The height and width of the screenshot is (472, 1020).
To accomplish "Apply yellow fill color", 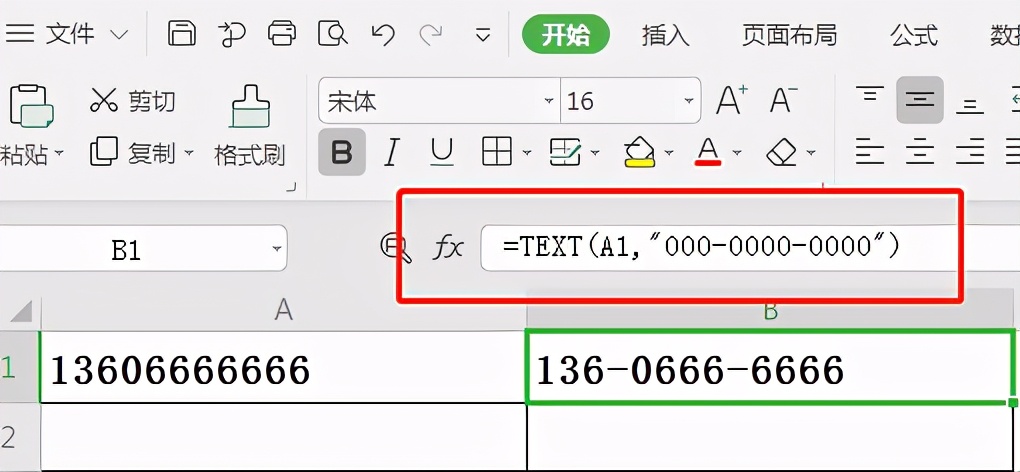I will [x=639, y=152].
